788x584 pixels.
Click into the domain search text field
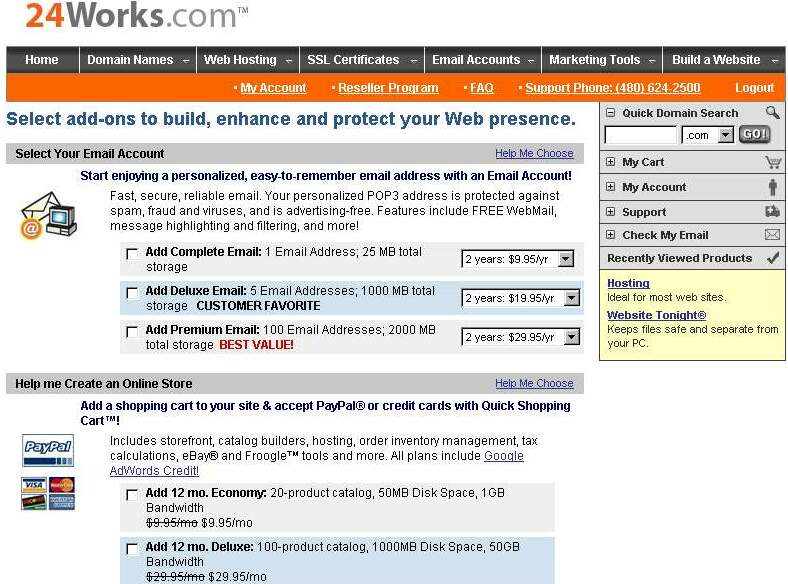click(641, 135)
